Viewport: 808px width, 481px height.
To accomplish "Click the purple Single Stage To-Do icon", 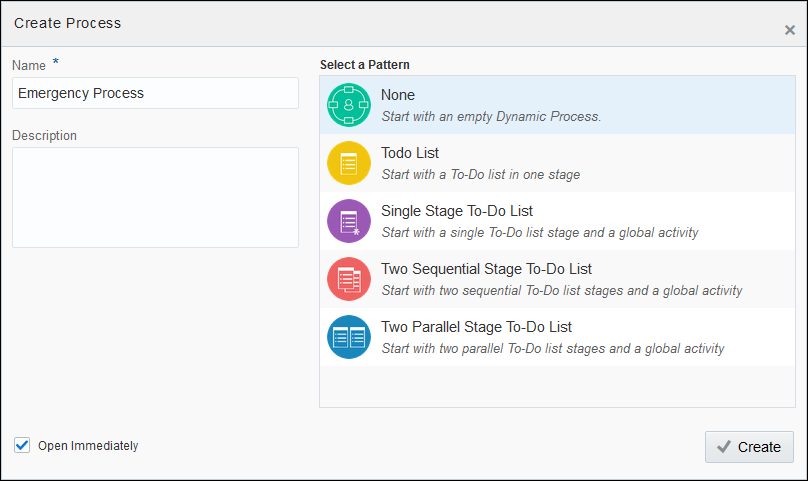I will pyautogui.click(x=348, y=221).
